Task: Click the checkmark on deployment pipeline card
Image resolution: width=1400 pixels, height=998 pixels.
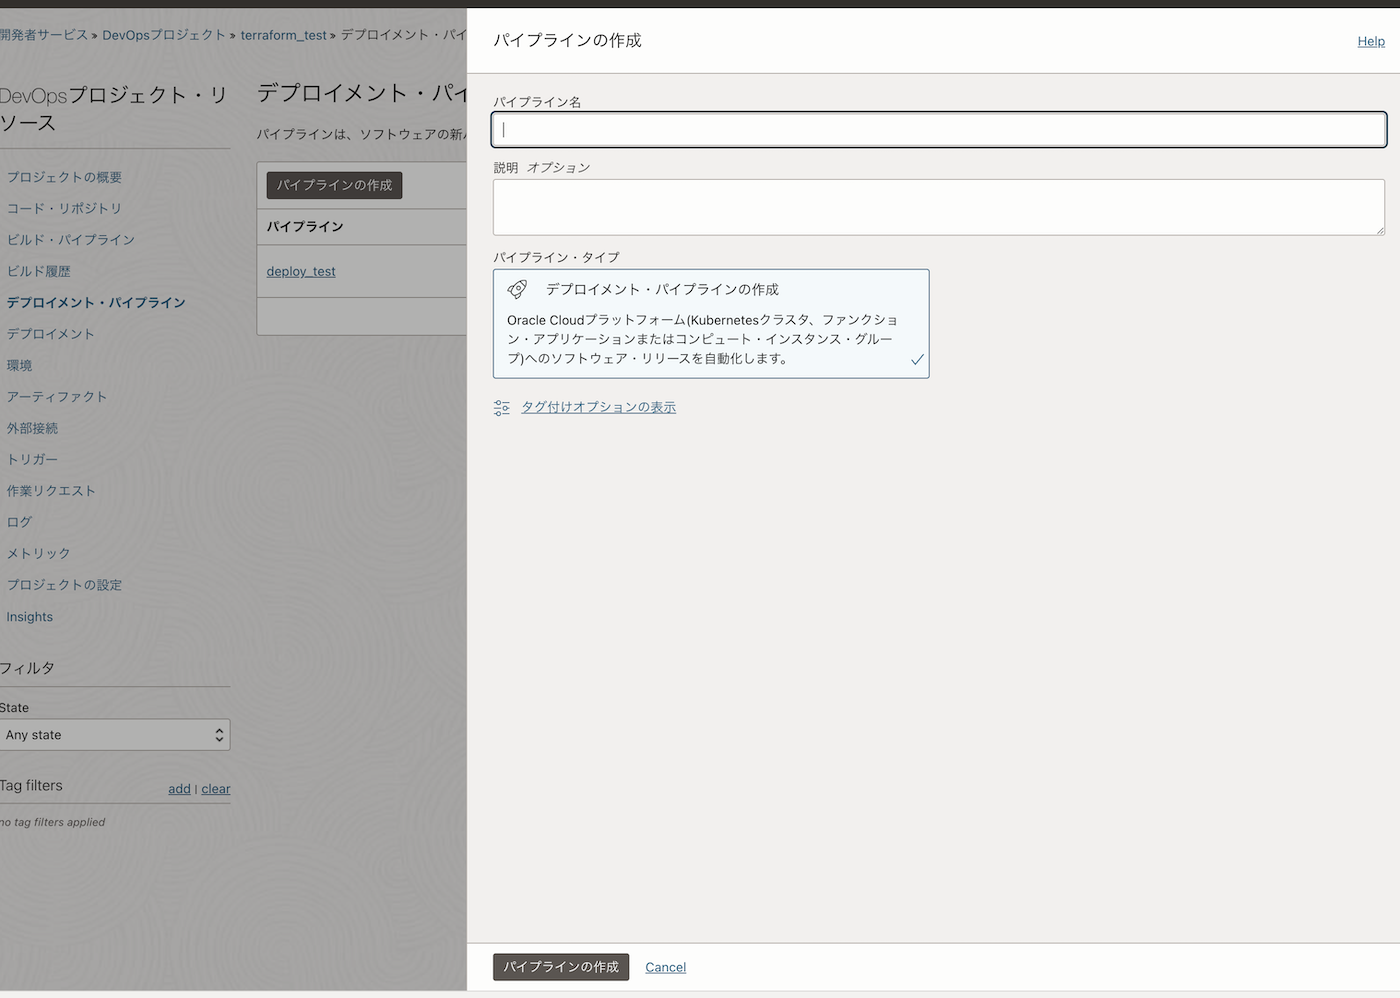Action: pos(917,359)
